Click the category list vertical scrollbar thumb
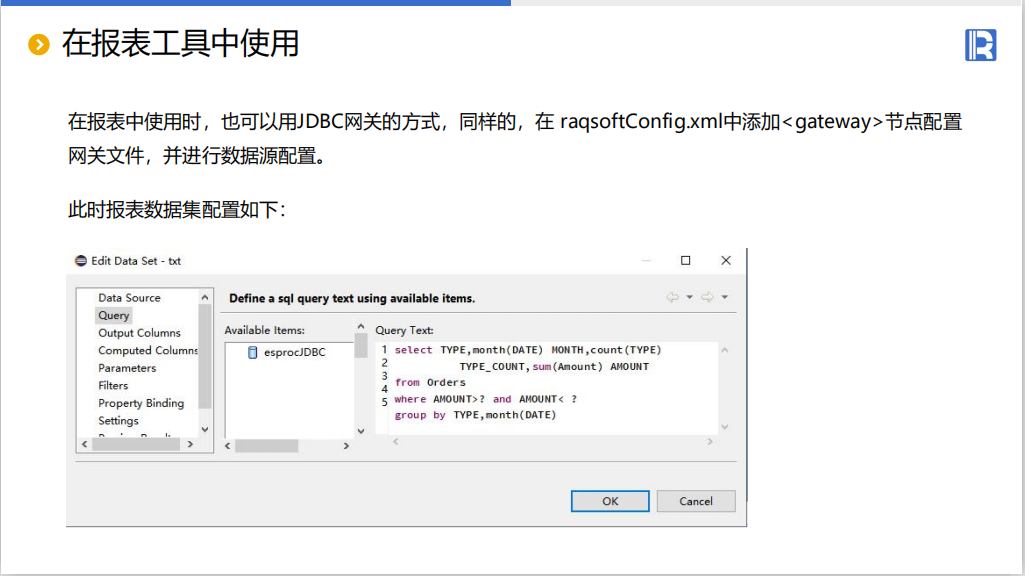 click(205, 356)
